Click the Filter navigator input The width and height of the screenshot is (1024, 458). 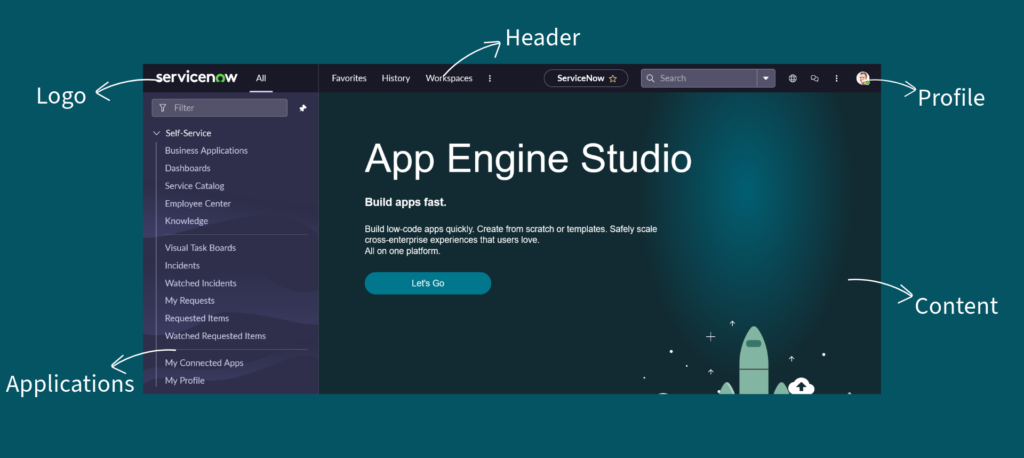click(x=219, y=108)
